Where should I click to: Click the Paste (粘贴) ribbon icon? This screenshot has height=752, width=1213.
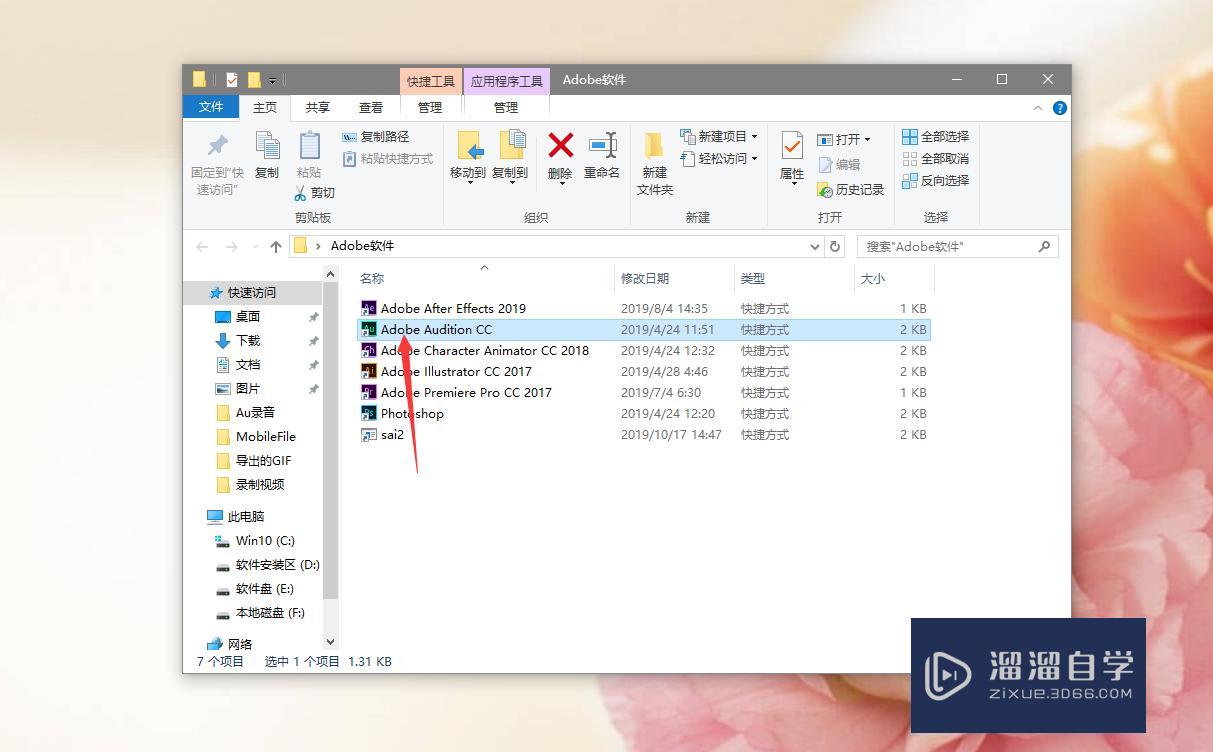(x=309, y=147)
